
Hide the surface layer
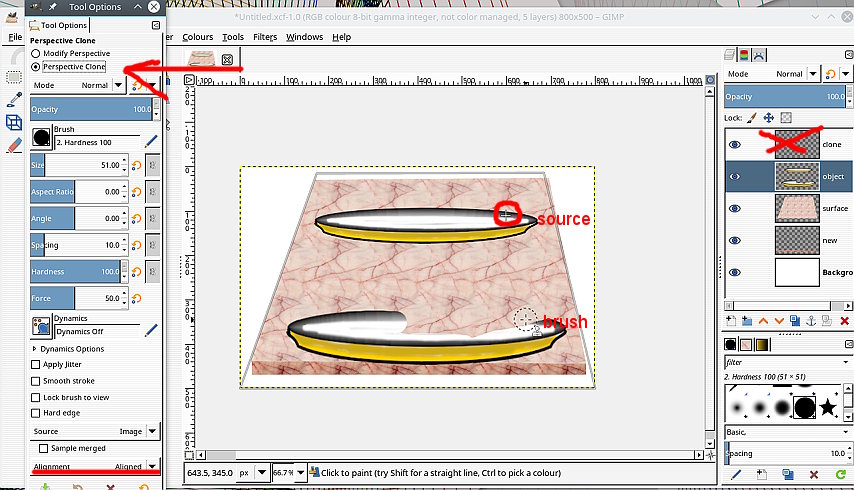[735, 209]
